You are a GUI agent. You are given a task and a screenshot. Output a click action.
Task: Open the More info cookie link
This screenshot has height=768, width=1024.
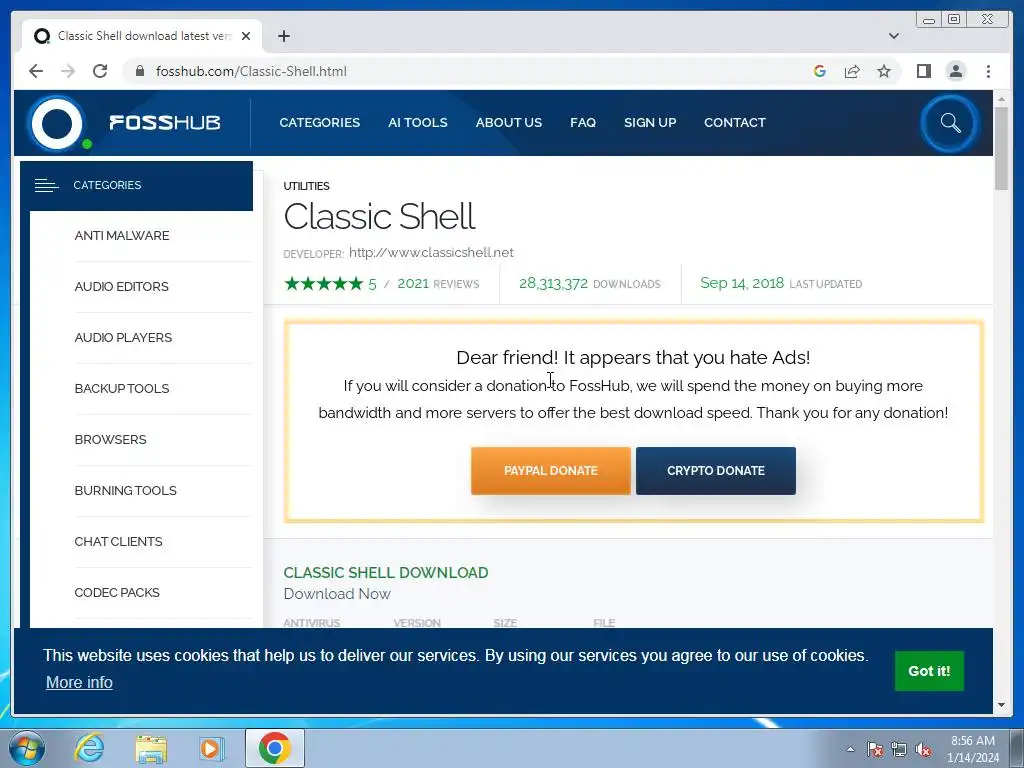79,682
